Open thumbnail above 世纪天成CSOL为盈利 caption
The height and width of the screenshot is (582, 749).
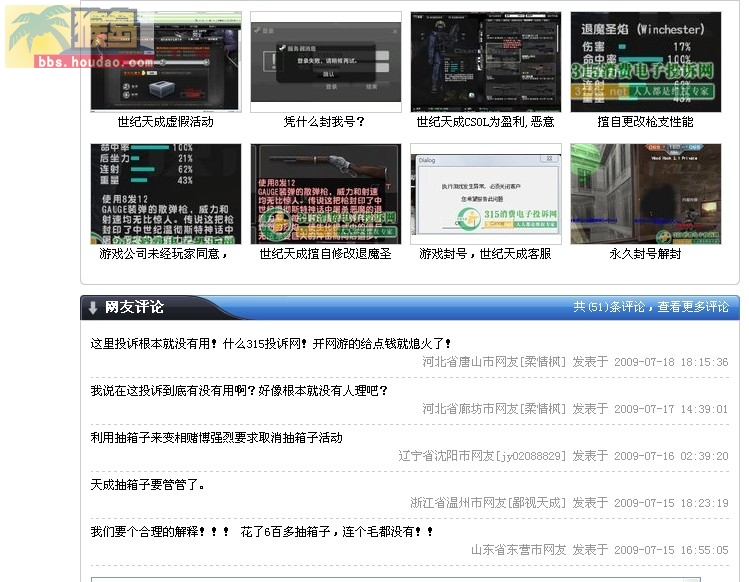[x=486, y=62]
